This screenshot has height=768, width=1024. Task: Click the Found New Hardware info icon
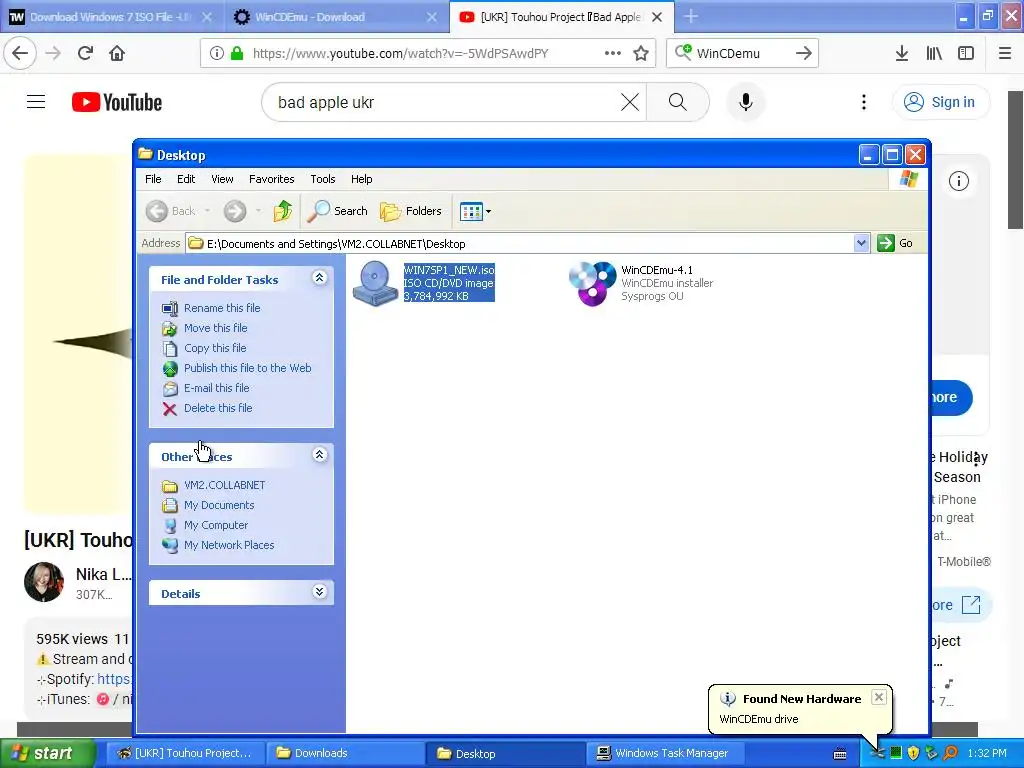pos(728,699)
